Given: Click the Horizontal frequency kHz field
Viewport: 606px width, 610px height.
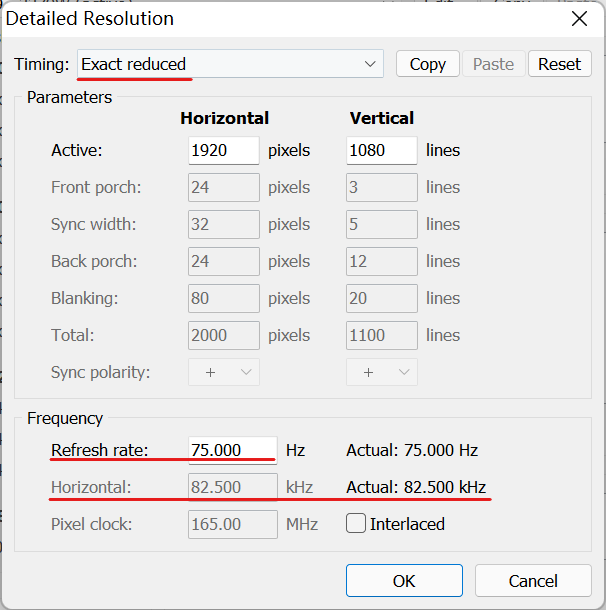Looking at the screenshot, I should [232, 487].
